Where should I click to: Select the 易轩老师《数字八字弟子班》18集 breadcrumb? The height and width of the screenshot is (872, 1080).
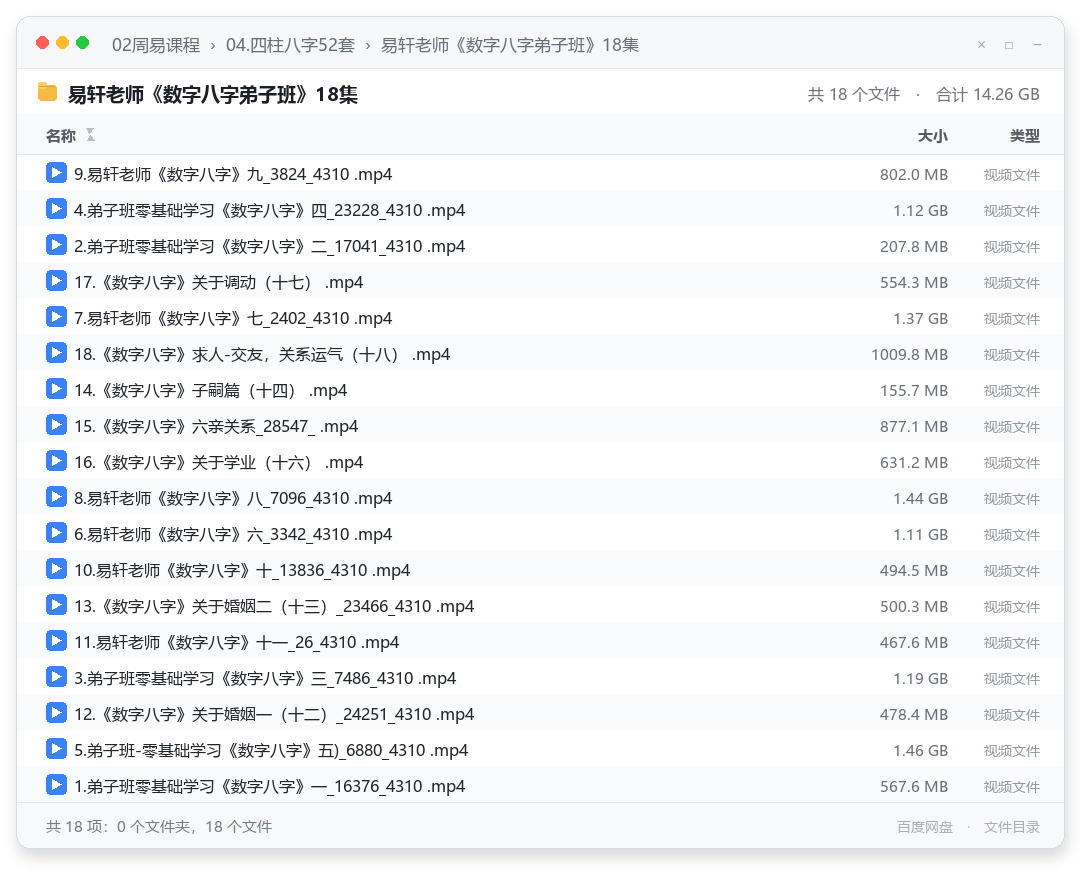tap(510, 45)
